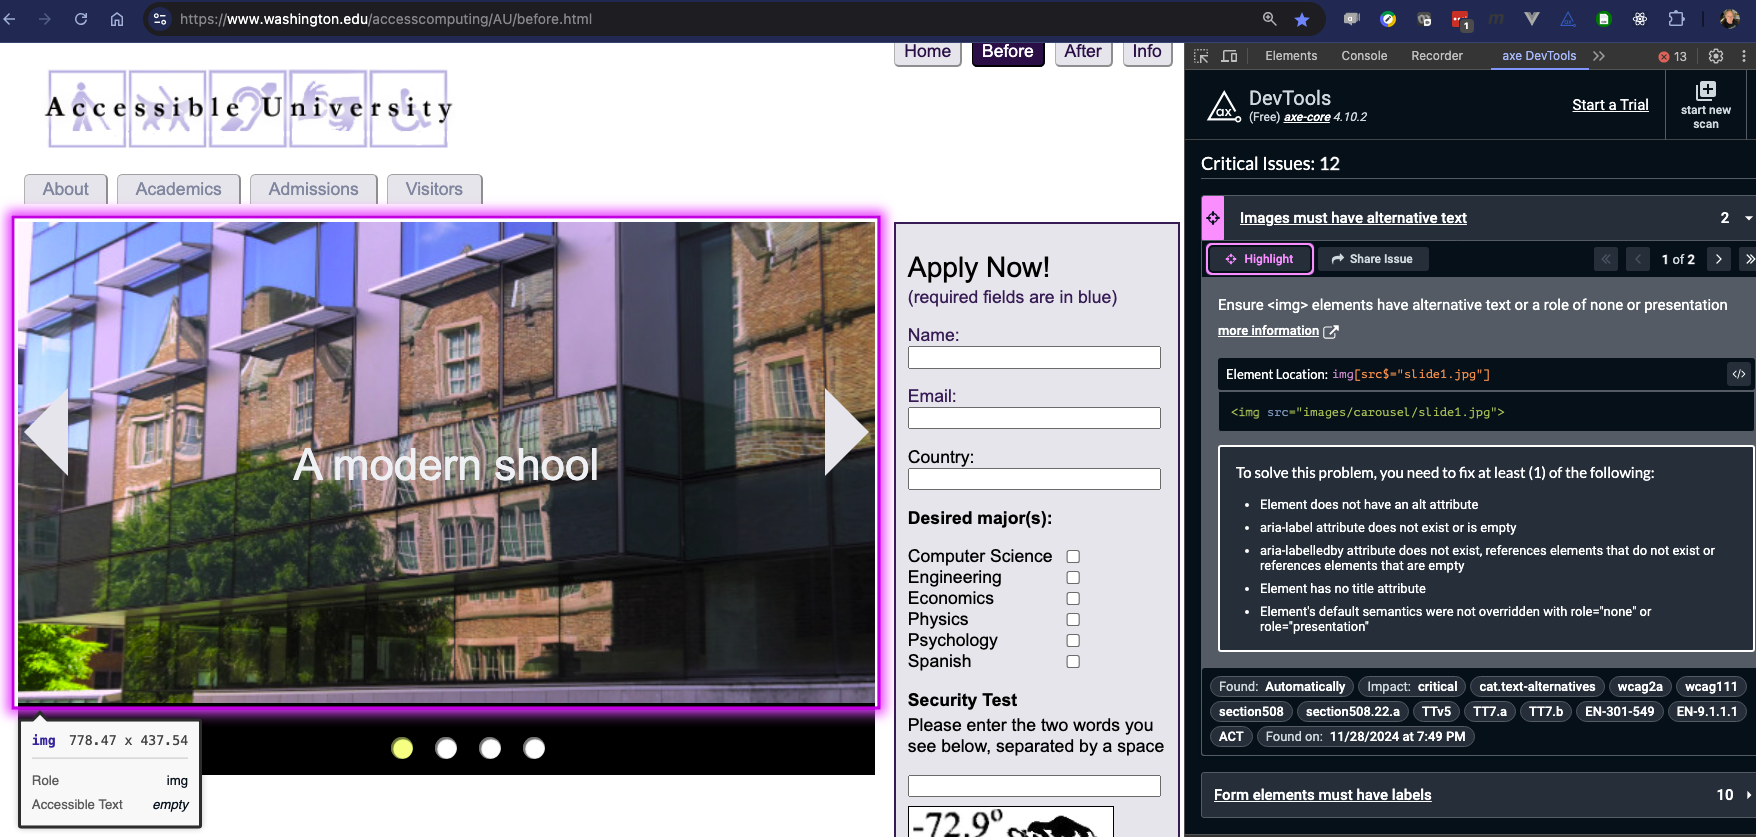Switch to the Console tab

(1364, 56)
